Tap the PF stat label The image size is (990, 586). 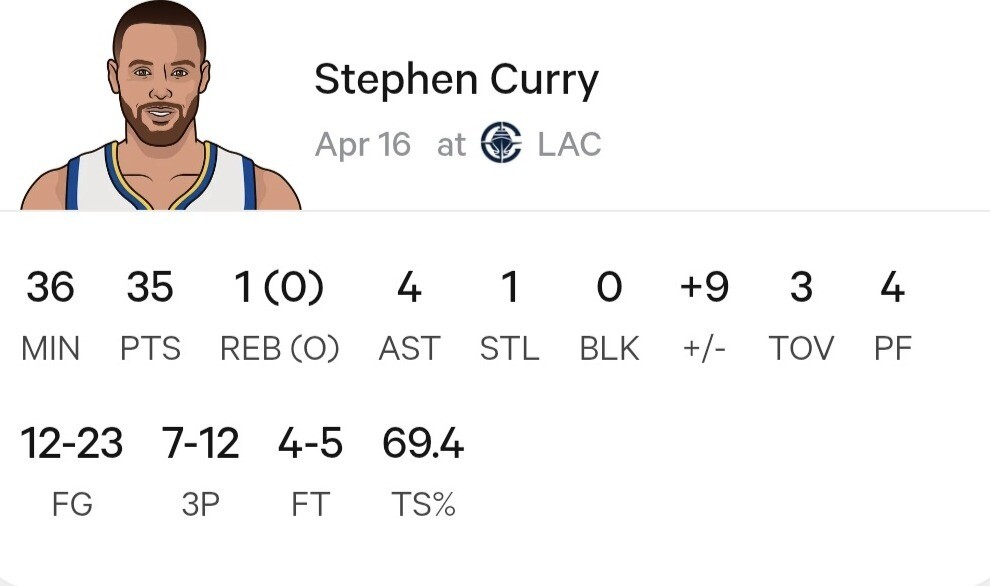click(892, 349)
